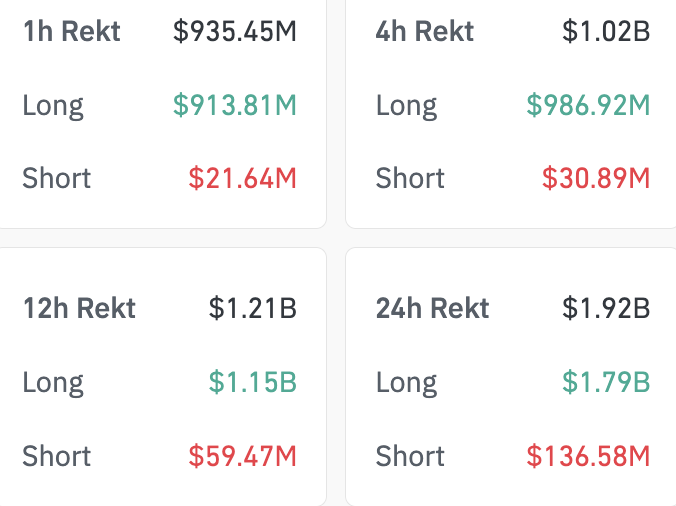
Task: Click the $1.92B 24h total value
Action: (x=606, y=308)
